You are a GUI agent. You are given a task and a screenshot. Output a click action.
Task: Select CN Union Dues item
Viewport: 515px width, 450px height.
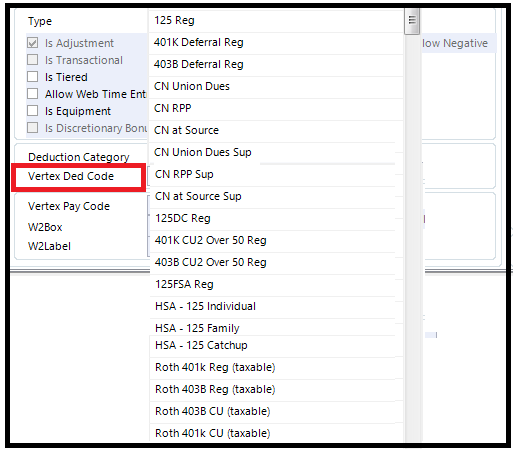tap(276, 87)
